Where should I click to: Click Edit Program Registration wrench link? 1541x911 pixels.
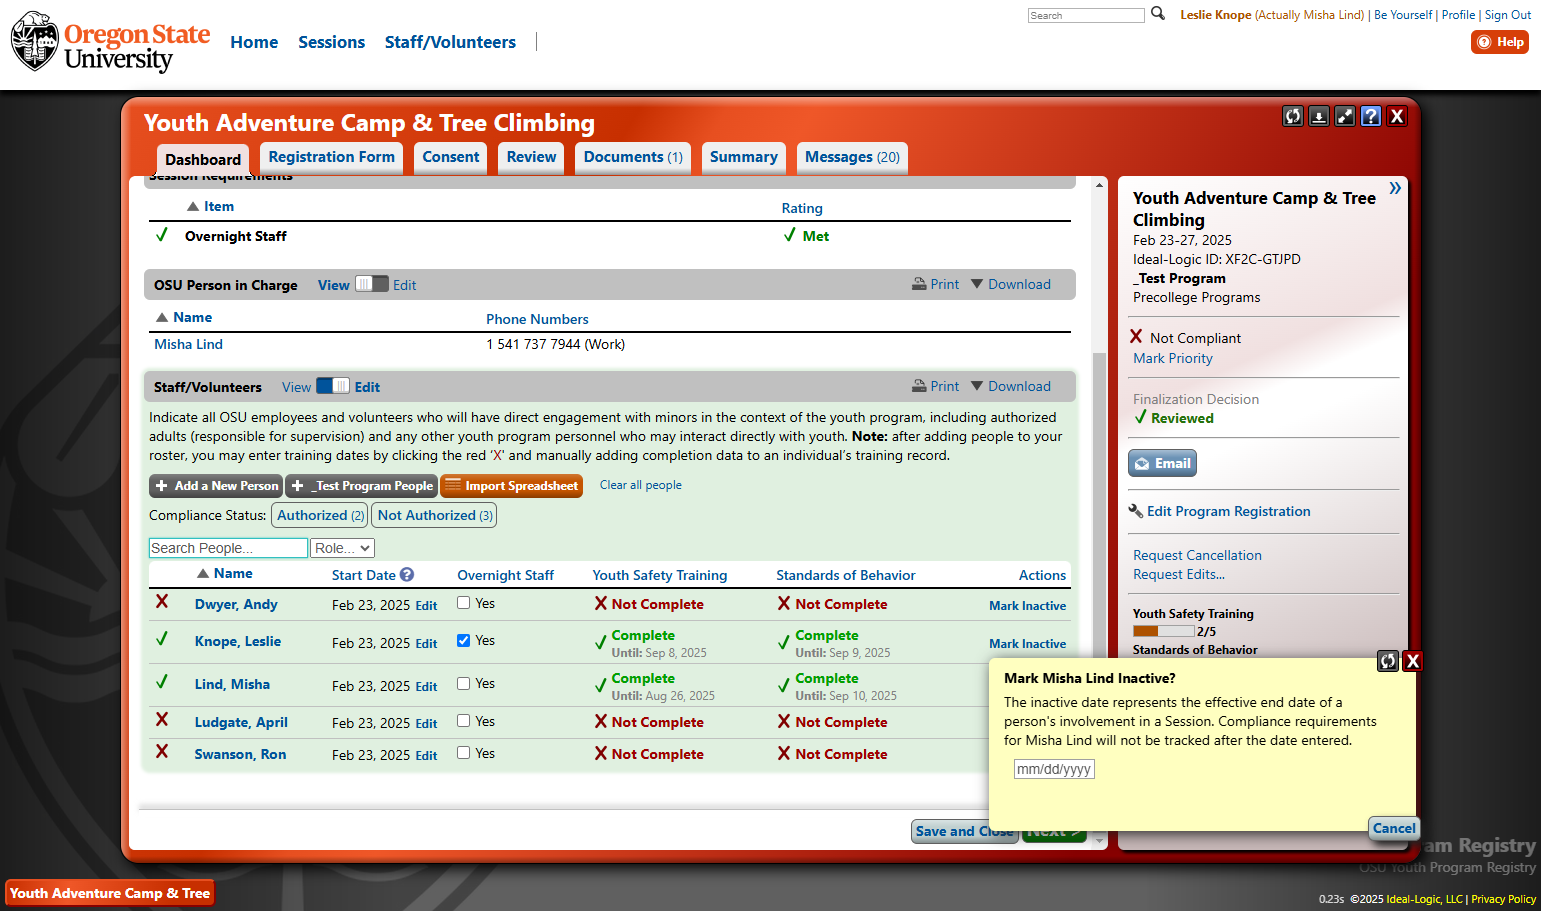tap(1219, 511)
